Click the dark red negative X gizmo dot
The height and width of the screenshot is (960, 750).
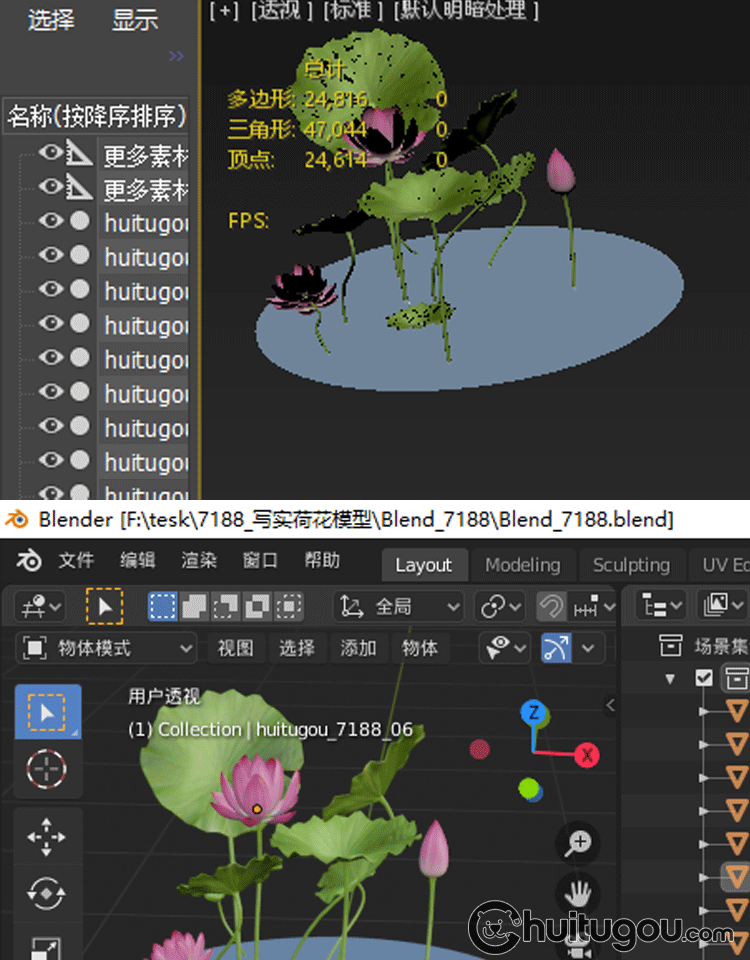479,749
